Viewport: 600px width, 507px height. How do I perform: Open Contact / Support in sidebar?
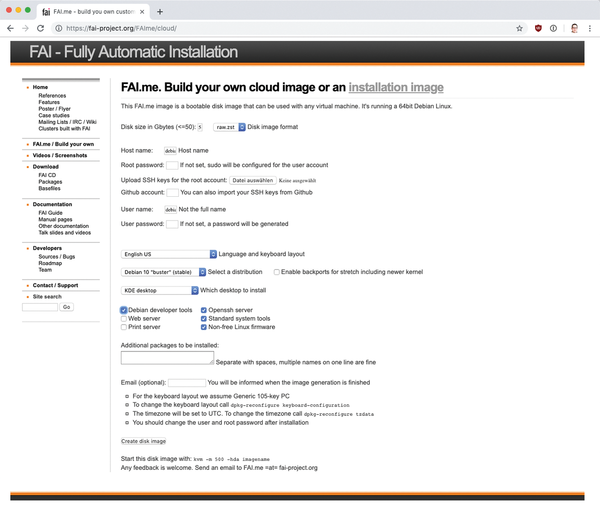(x=55, y=285)
